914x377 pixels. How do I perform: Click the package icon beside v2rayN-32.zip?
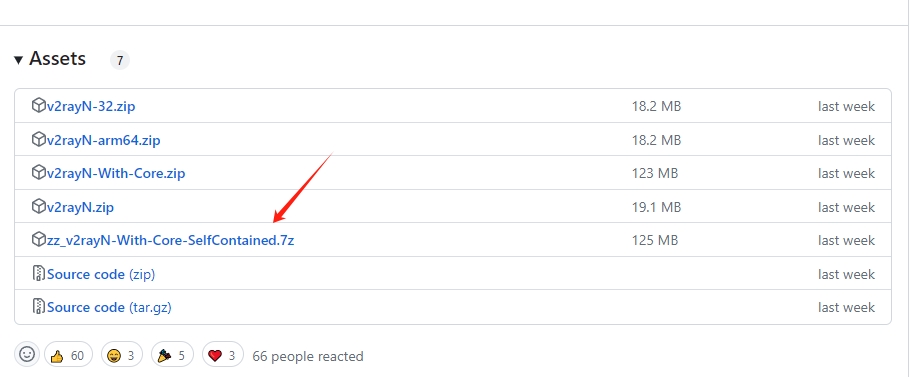[38, 106]
